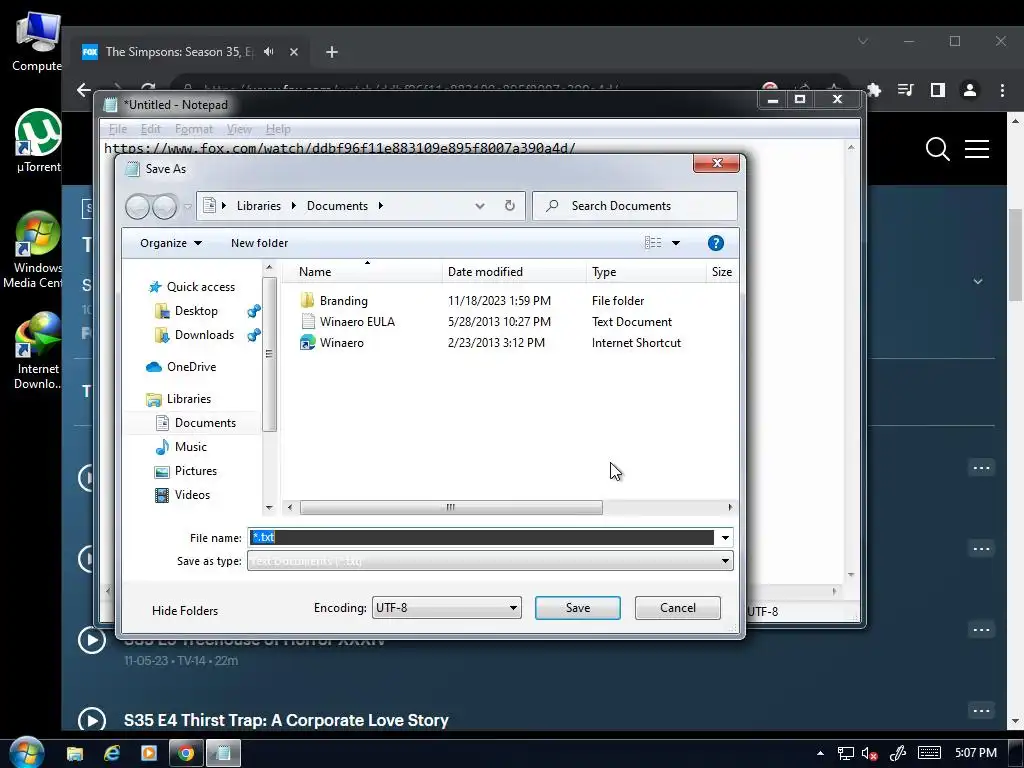Image resolution: width=1024 pixels, height=768 pixels.
Task: Open the Fox site hamburger menu
Action: click(x=977, y=150)
